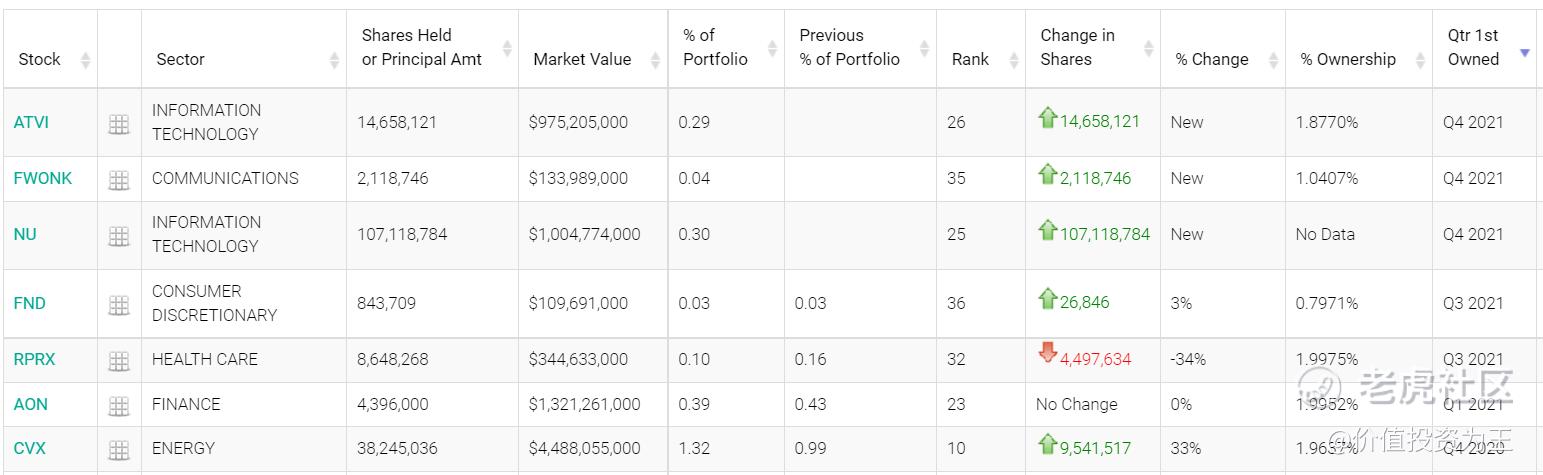Open the RPRX row grid icon
Viewport: 1543px width, 475px height.
[119, 361]
